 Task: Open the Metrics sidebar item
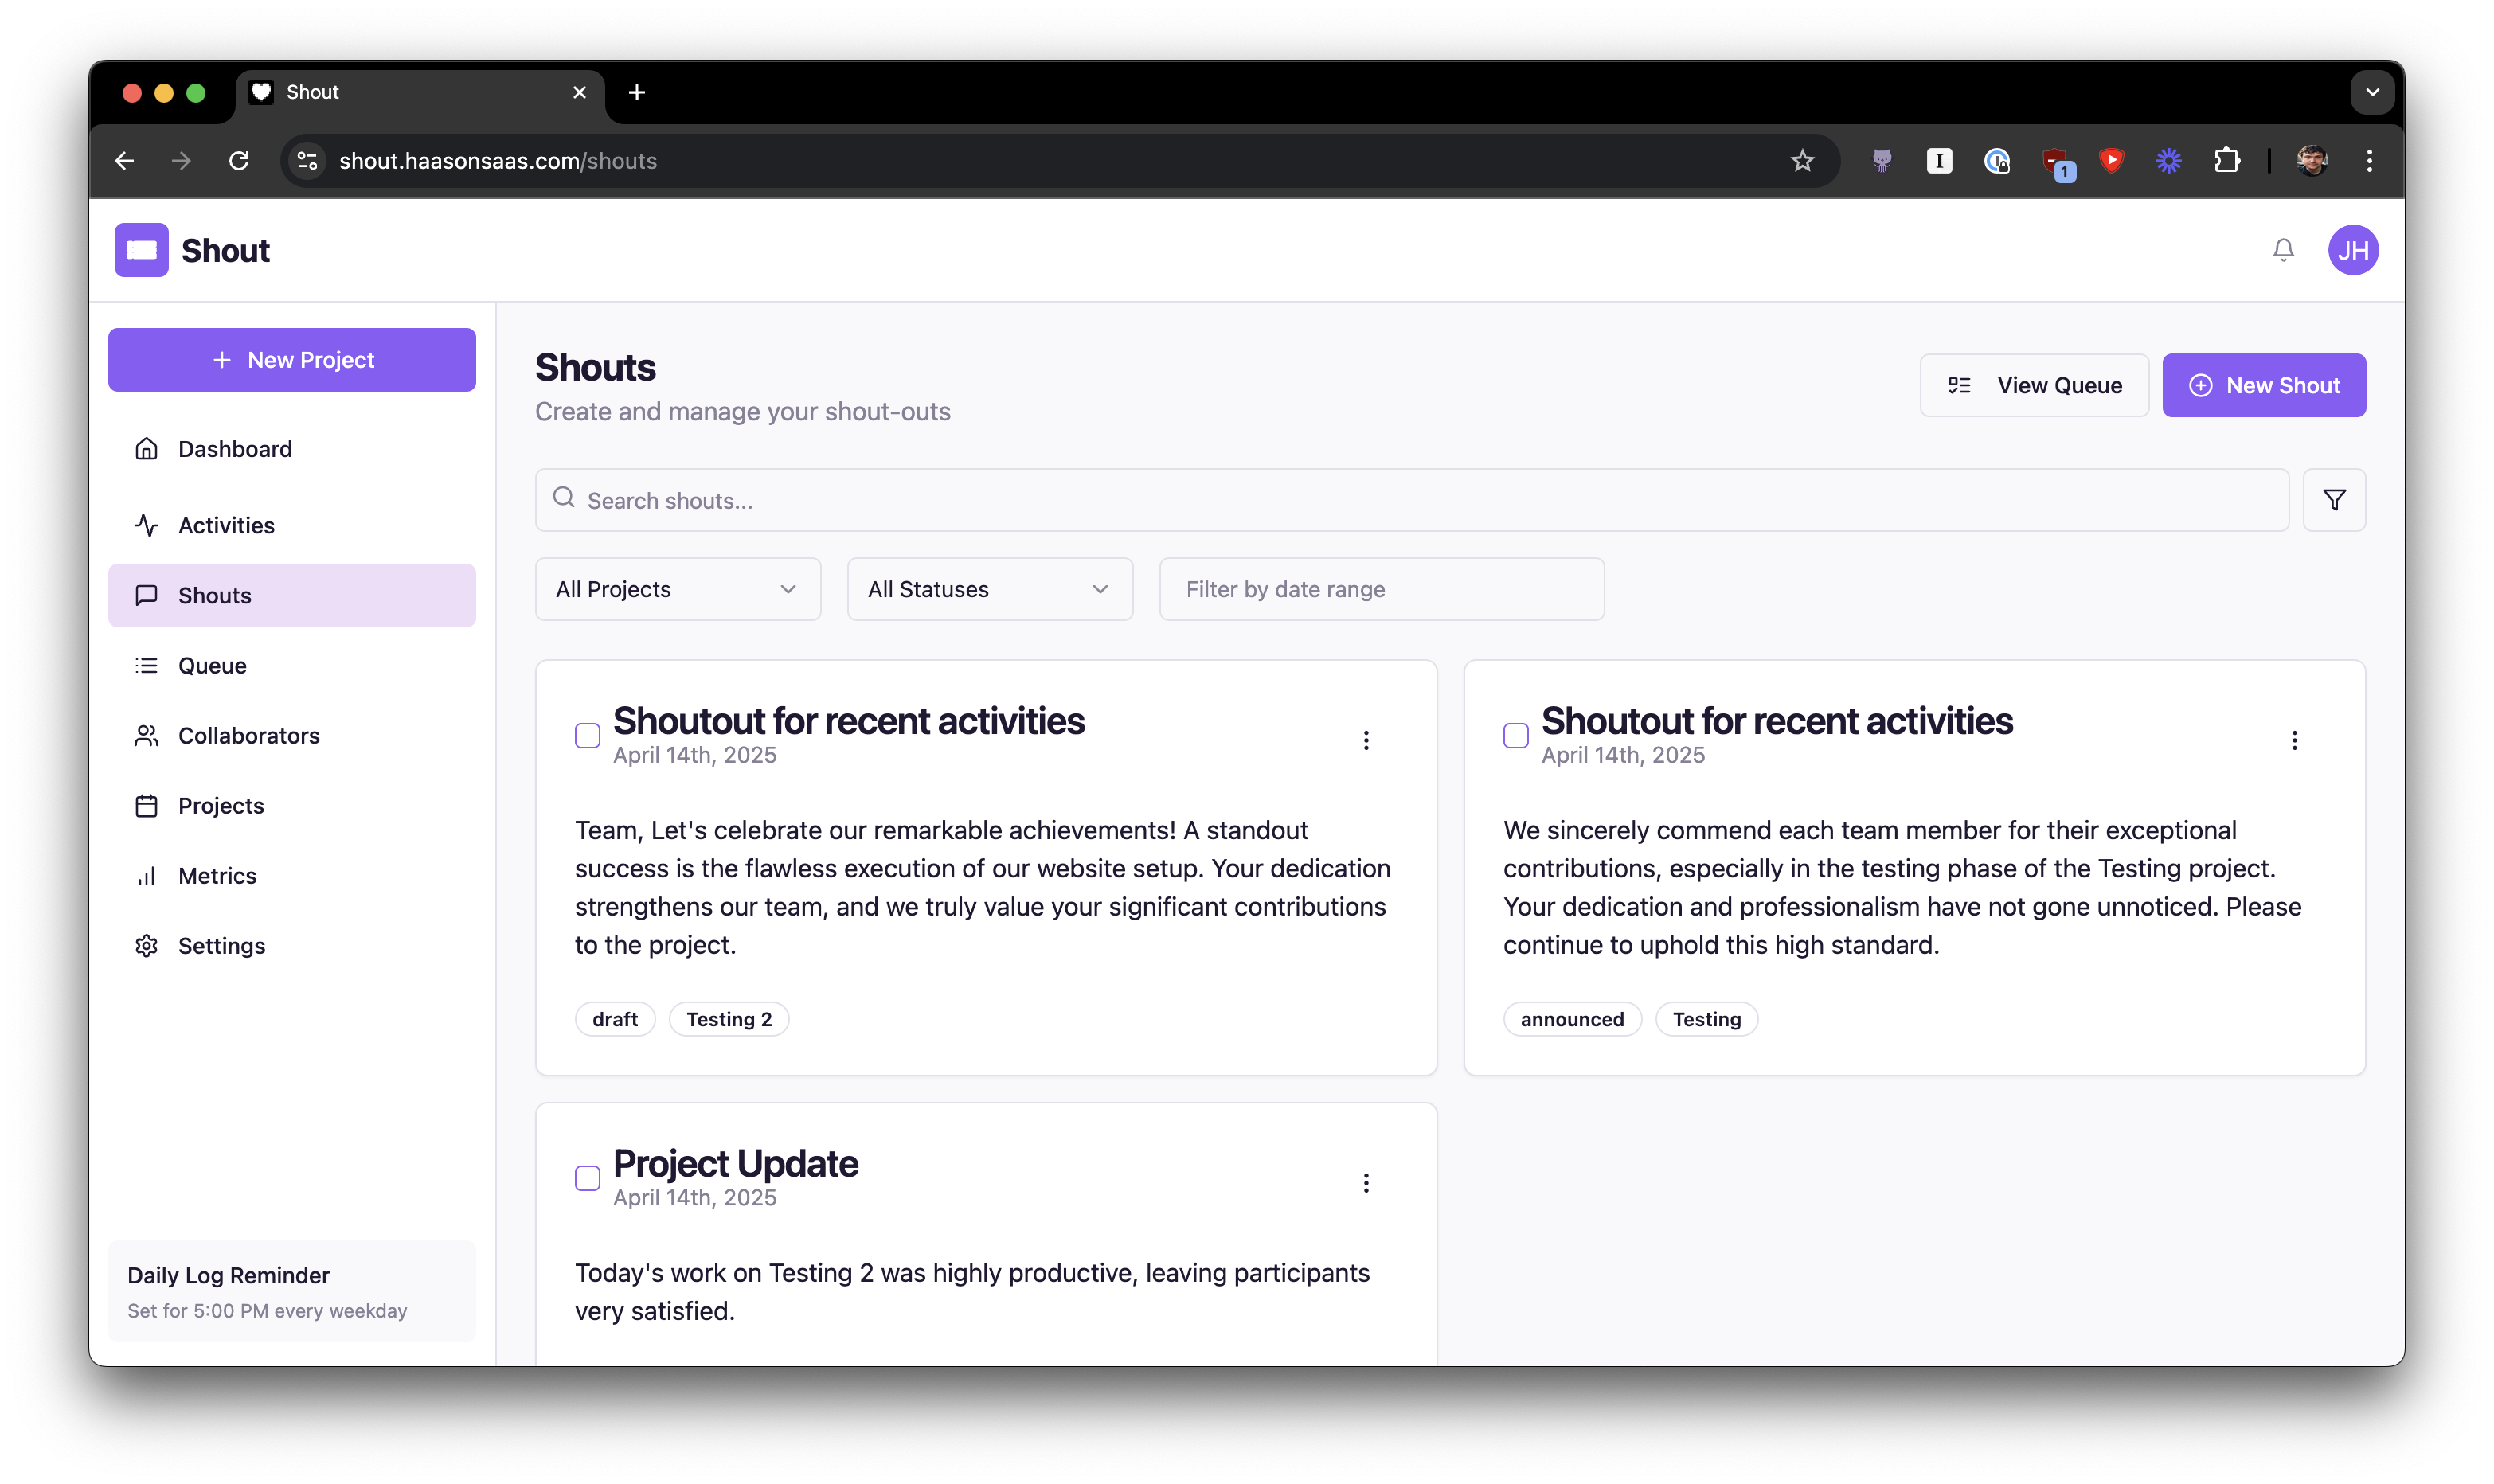pyautogui.click(x=217, y=876)
